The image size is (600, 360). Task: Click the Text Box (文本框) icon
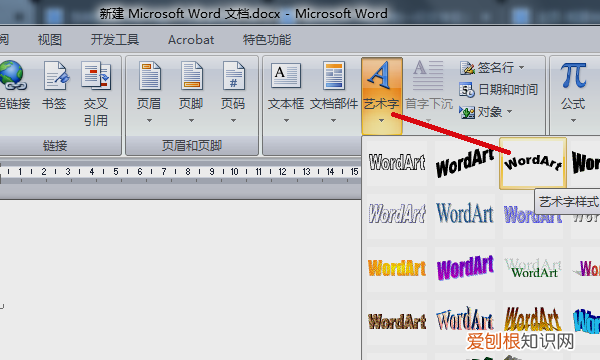[286, 76]
